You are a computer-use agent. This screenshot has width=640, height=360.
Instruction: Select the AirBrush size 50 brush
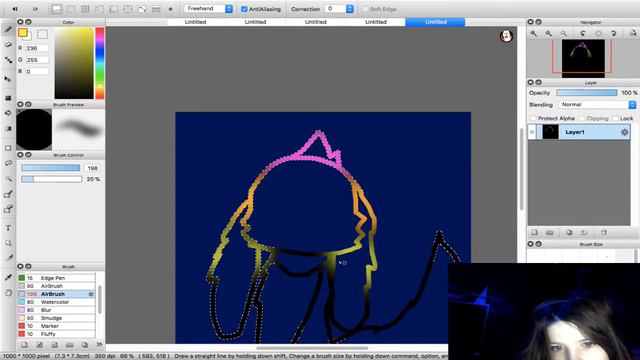pyautogui.click(x=56, y=286)
